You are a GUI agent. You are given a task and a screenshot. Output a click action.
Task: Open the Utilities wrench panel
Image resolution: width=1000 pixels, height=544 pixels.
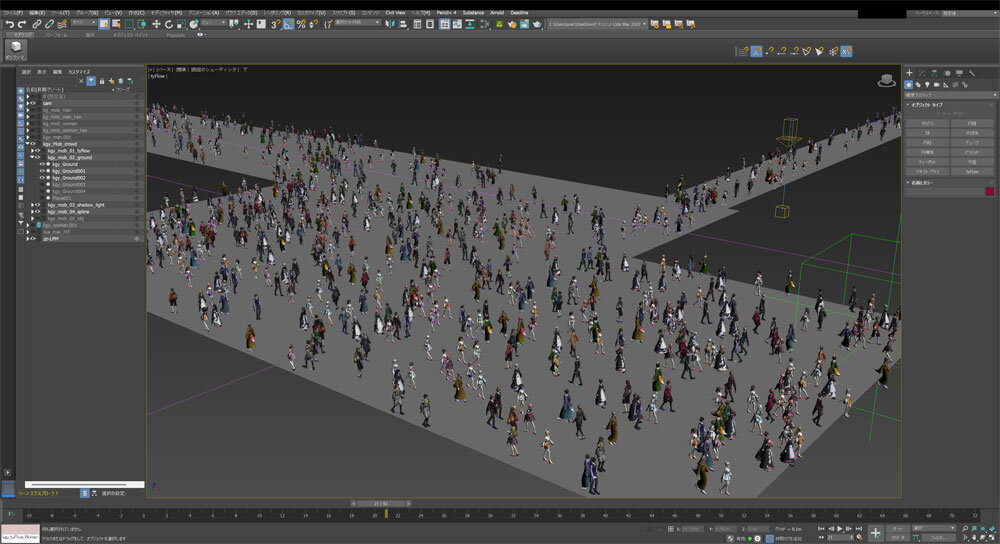click(x=973, y=73)
